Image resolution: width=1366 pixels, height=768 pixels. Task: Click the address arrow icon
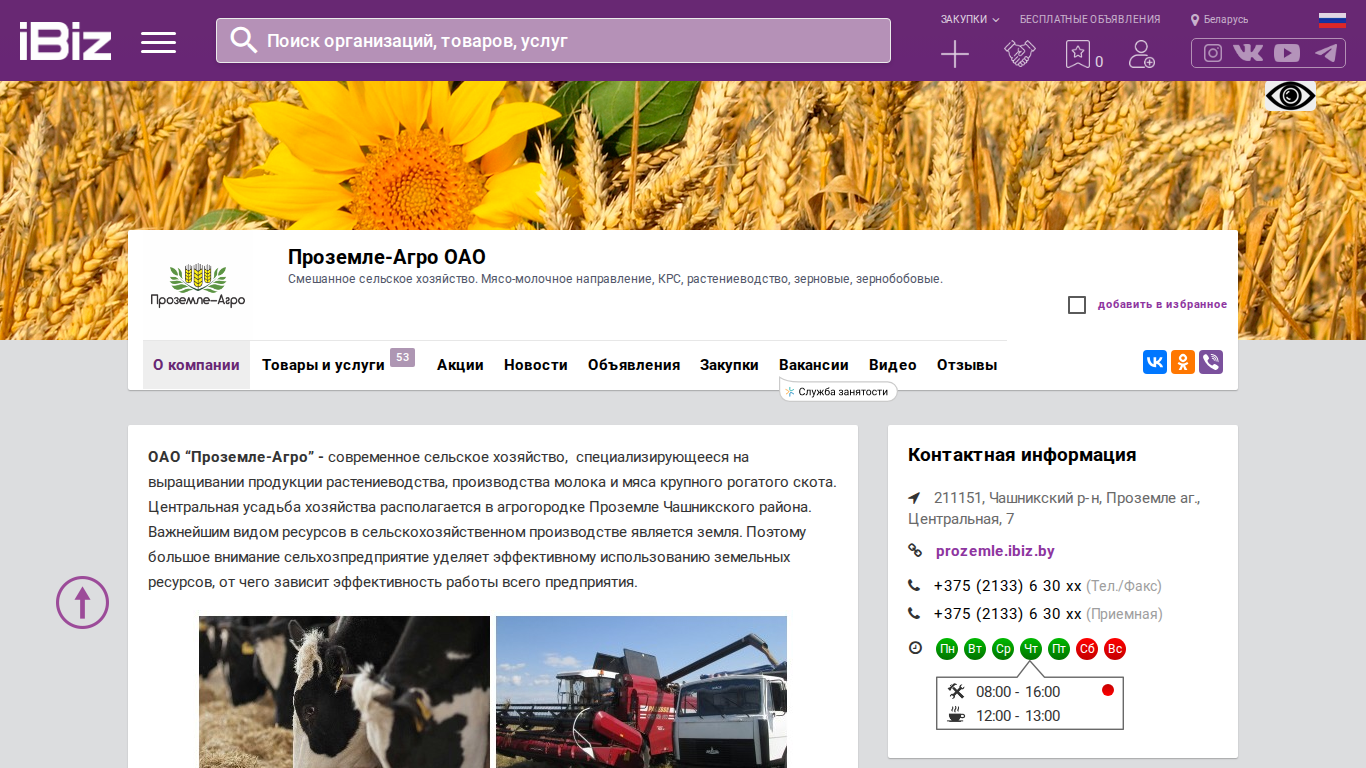click(x=914, y=498)
